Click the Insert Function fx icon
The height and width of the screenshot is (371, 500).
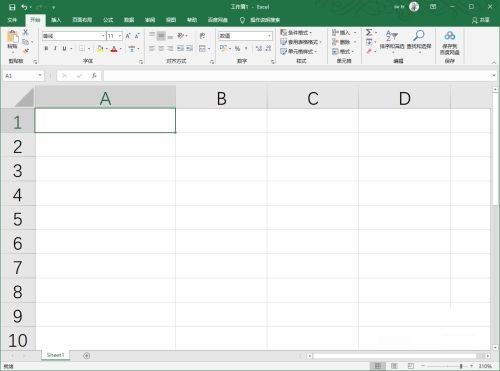coord(94,76)
